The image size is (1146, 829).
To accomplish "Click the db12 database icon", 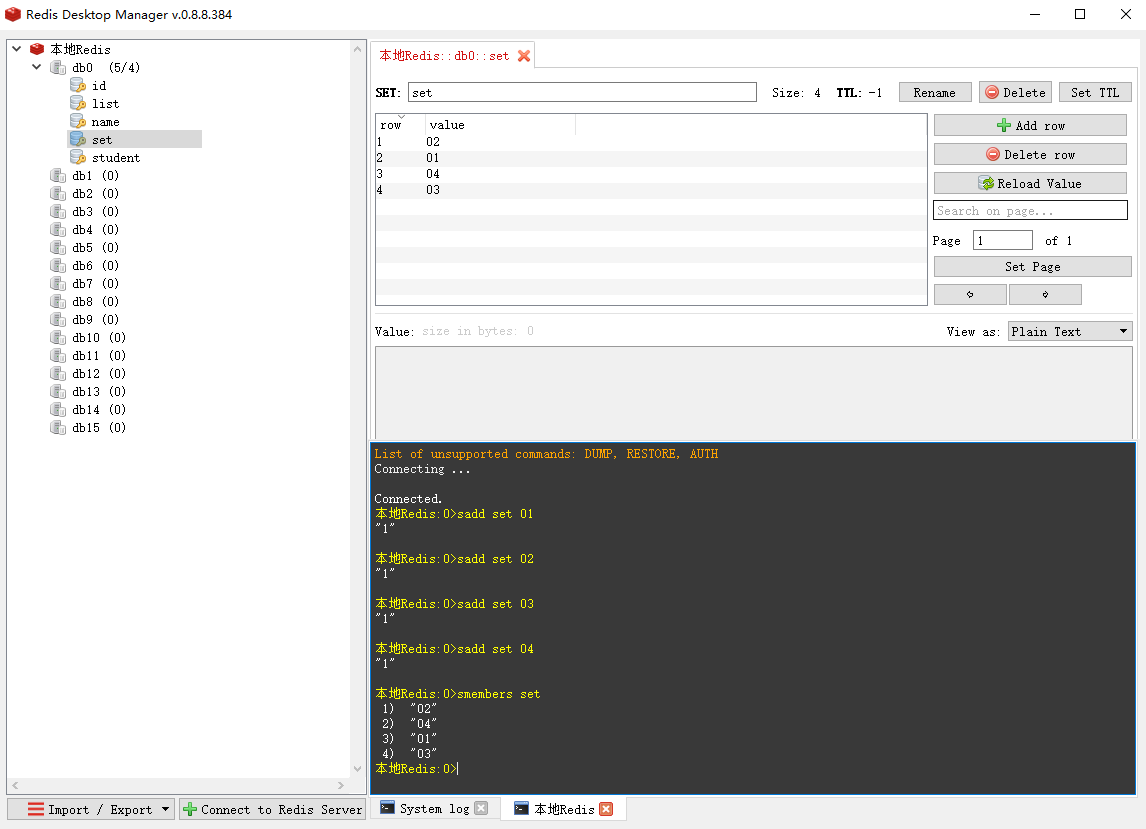I will 58,374.
